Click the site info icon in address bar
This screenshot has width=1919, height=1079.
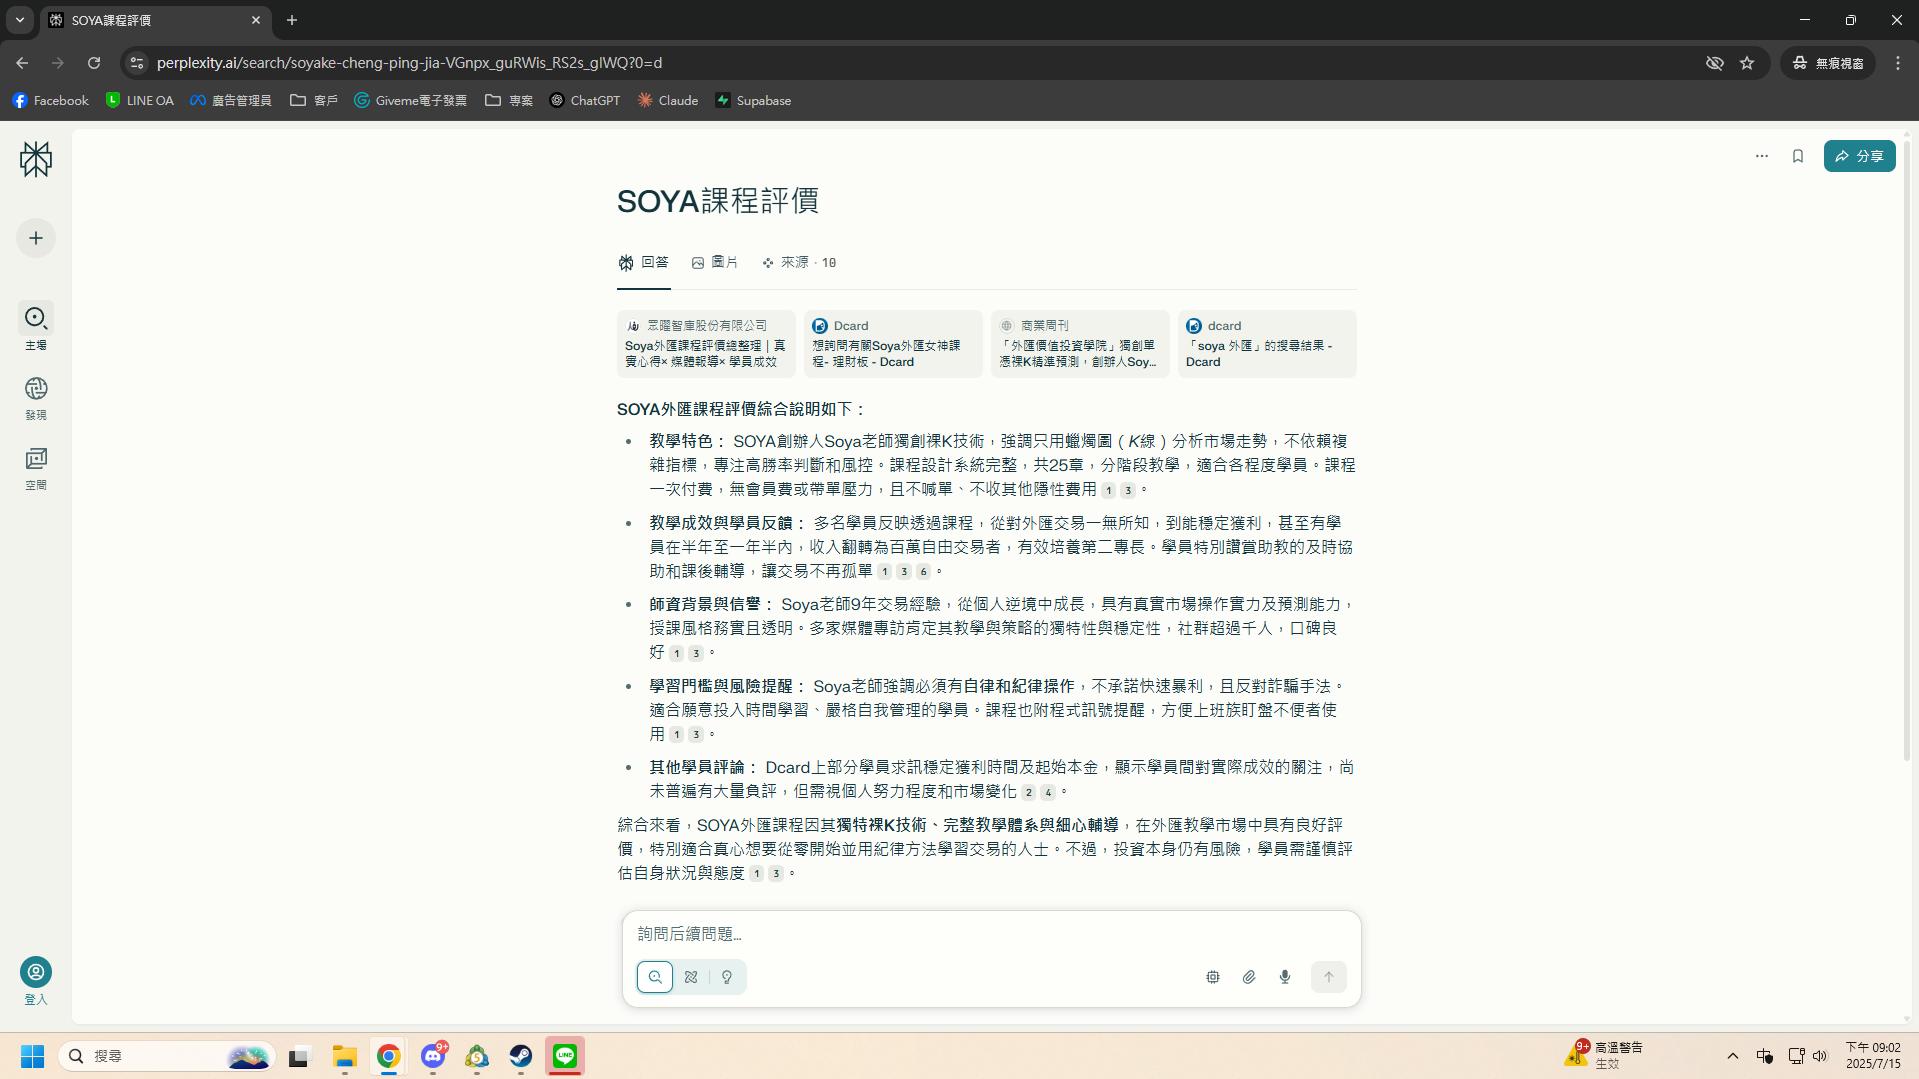click(x=137, y=63)
